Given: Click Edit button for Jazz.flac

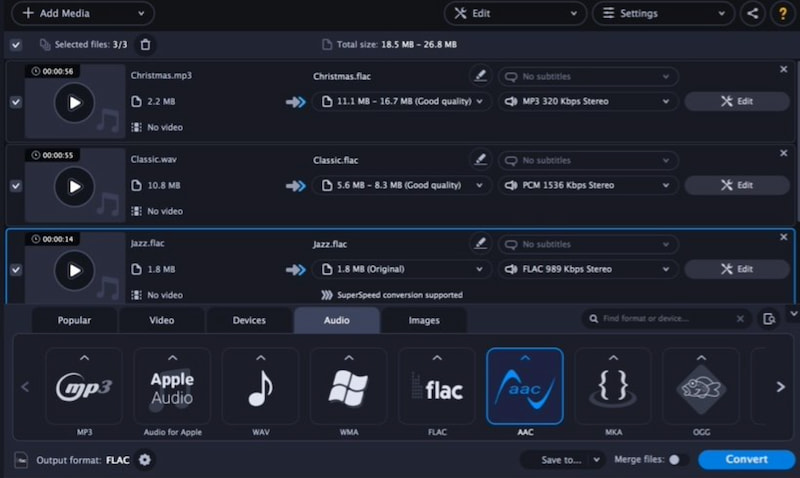Looking at the screenshot, I should click(737, 269).
